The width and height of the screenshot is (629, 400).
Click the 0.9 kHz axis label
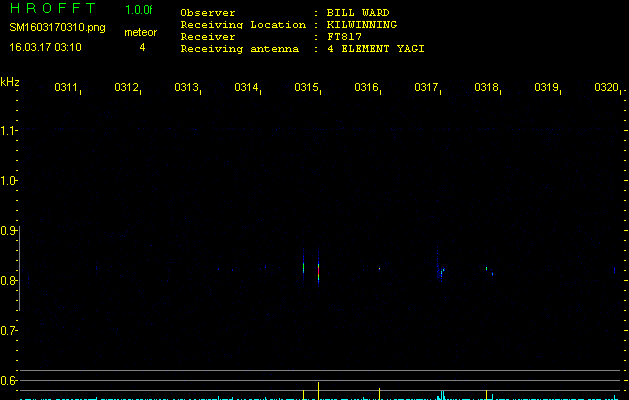tap(8, 230)
